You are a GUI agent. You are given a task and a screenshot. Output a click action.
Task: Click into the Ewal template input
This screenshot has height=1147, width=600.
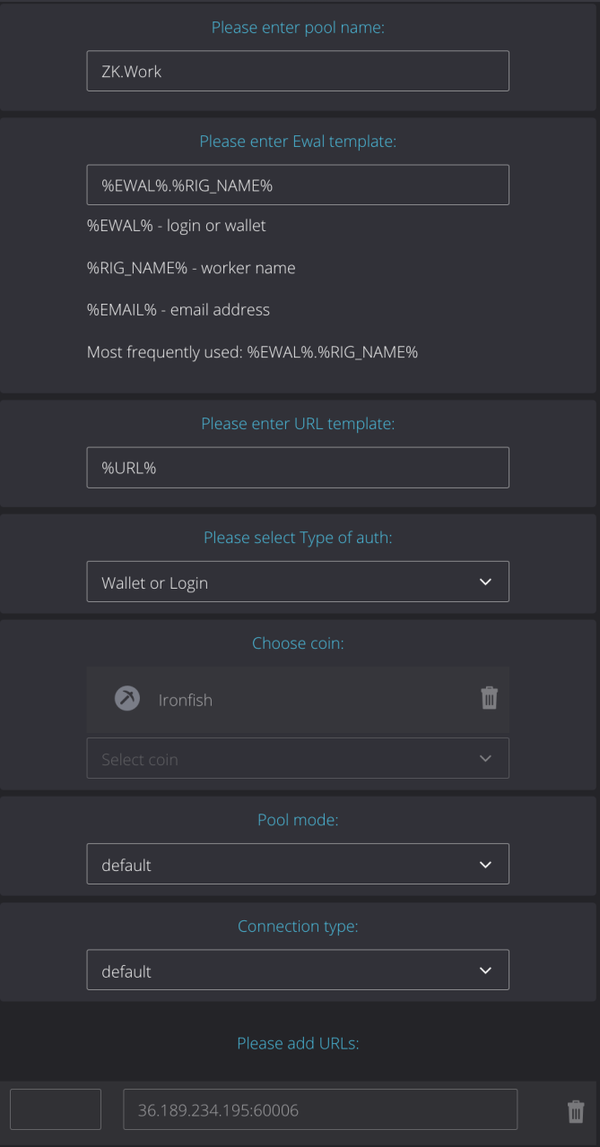297,186
